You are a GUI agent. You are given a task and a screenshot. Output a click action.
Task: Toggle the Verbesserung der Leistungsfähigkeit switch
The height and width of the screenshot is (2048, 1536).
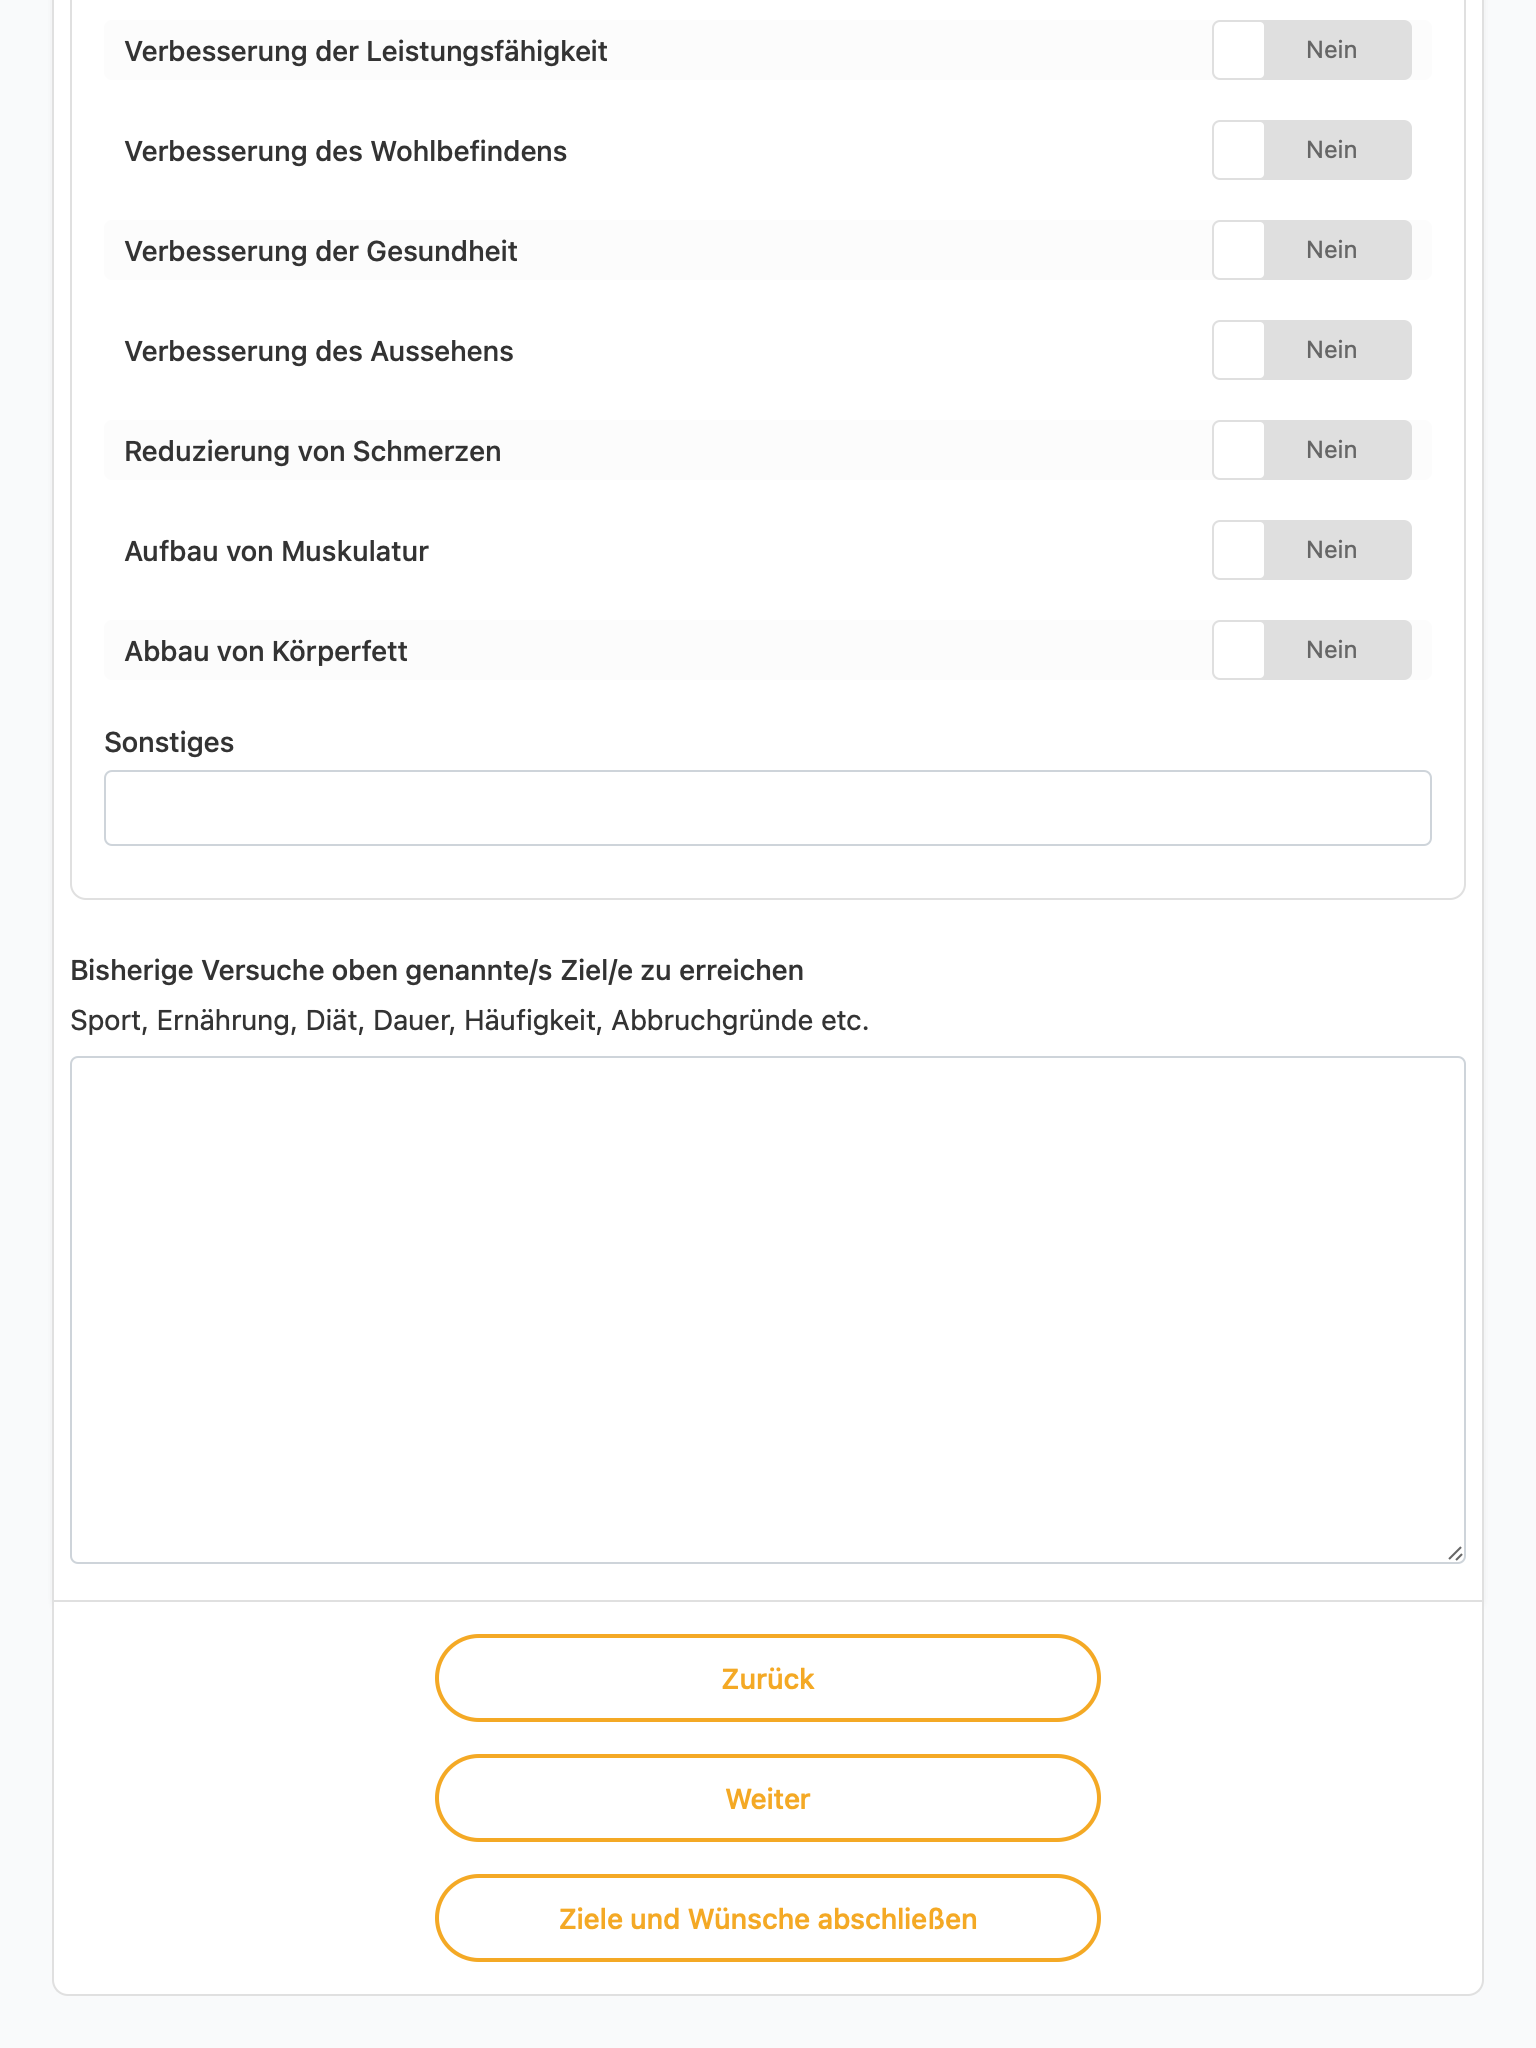click(x=1312, y=50)
